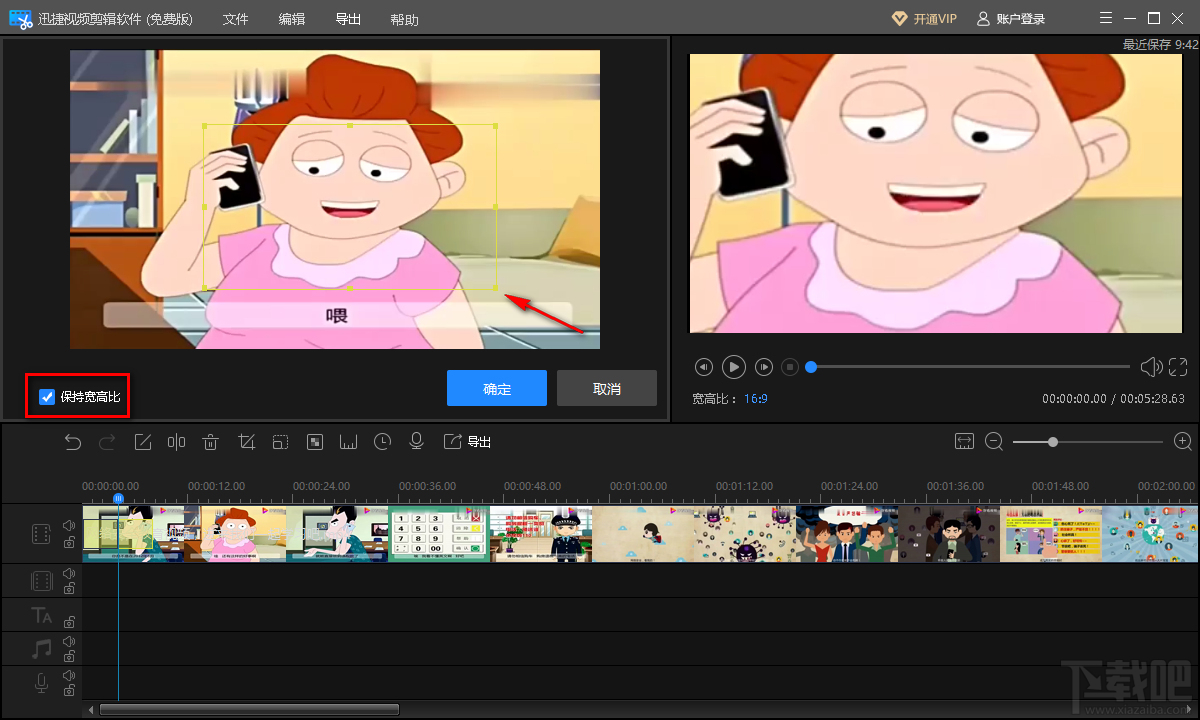Screen dimensions: 1200x720
Task: Click the 取消 button
Action: point(607,389)
